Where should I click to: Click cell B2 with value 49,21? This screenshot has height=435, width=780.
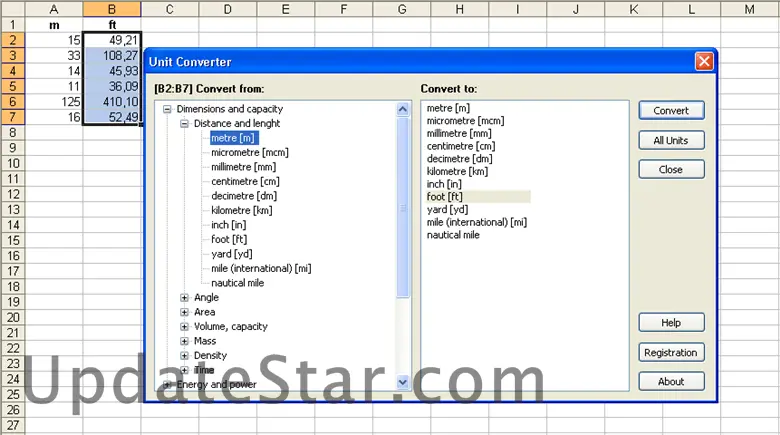pyautogui.click(x=112, y=40)
